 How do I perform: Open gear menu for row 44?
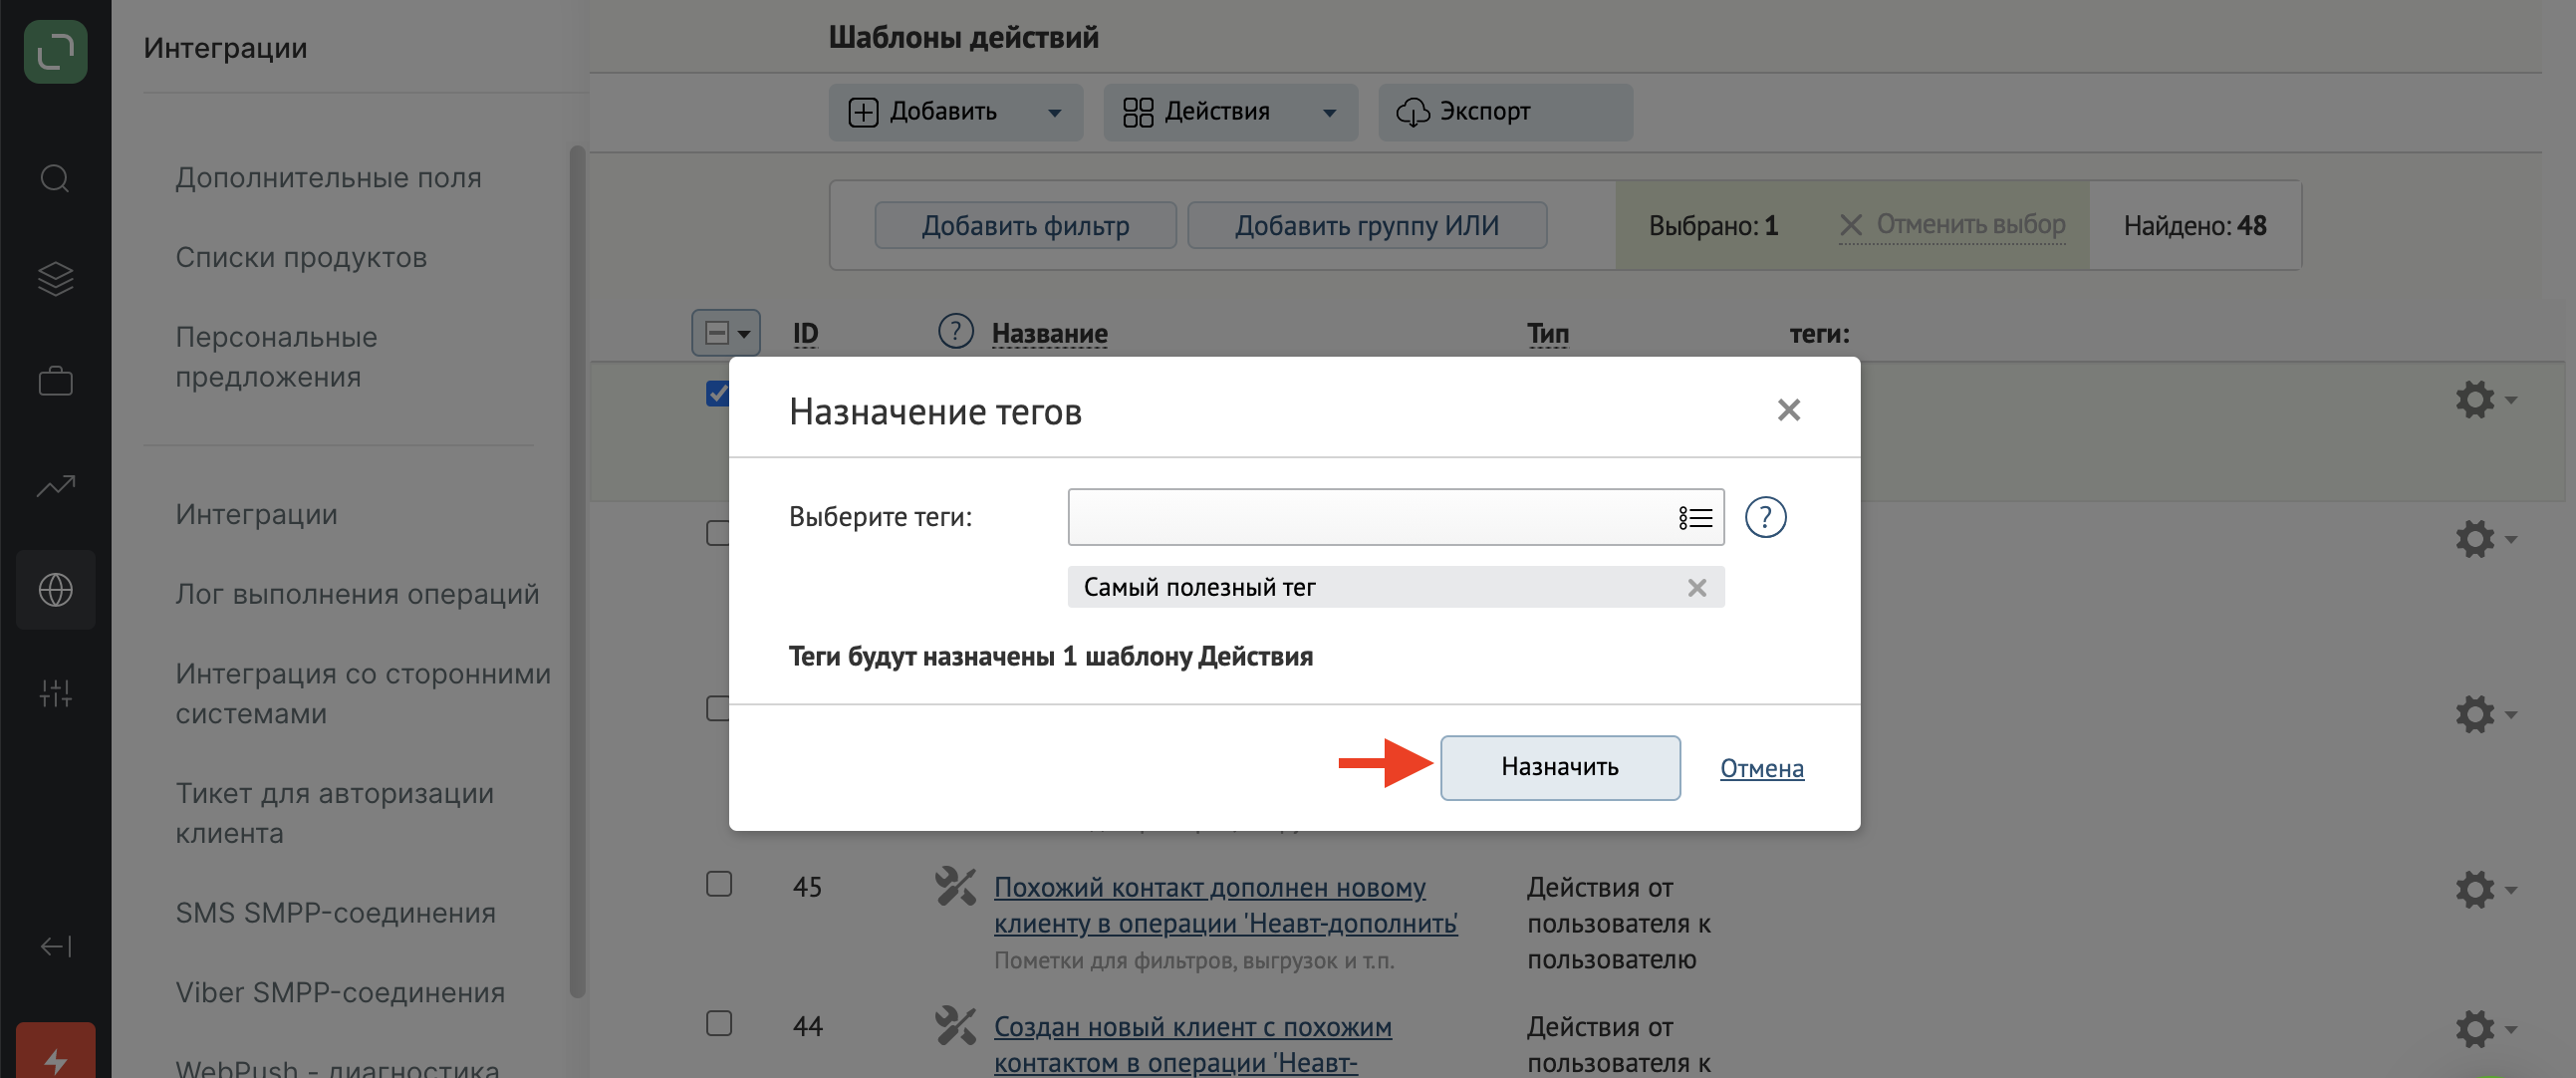(x=2485, y=1028)
